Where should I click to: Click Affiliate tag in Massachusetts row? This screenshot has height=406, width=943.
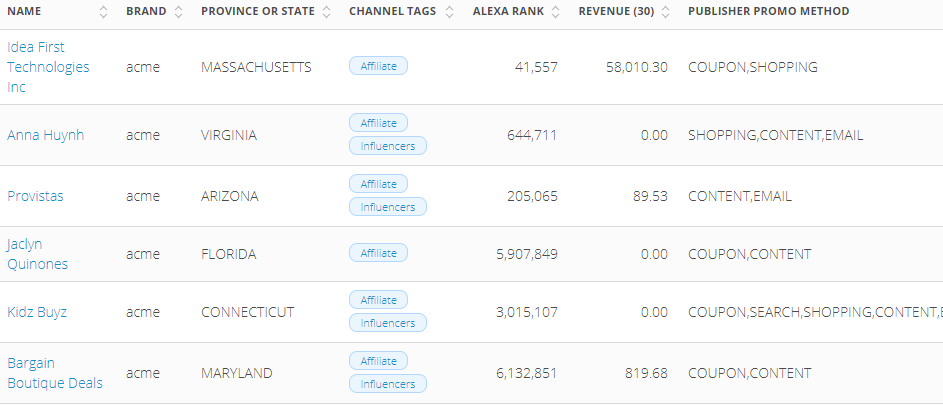[x=378, y=66]
